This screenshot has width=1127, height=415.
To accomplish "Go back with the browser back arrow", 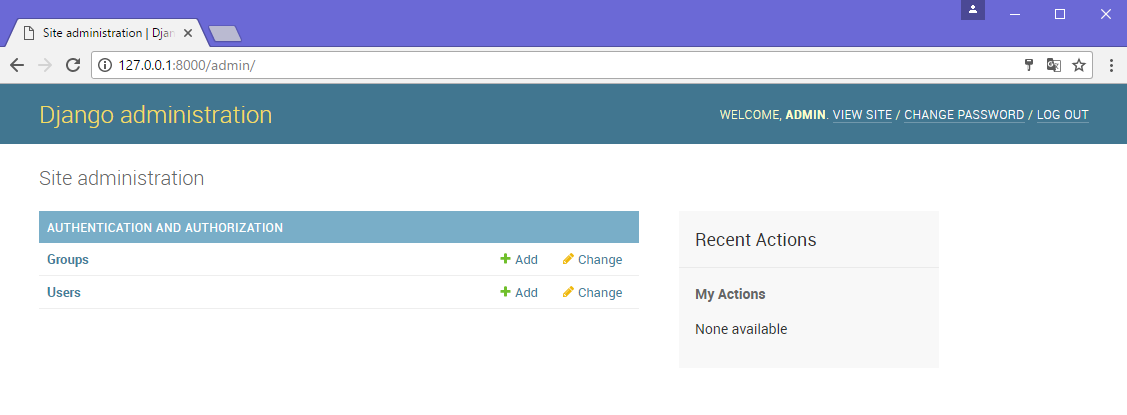I will pos(17,65).
